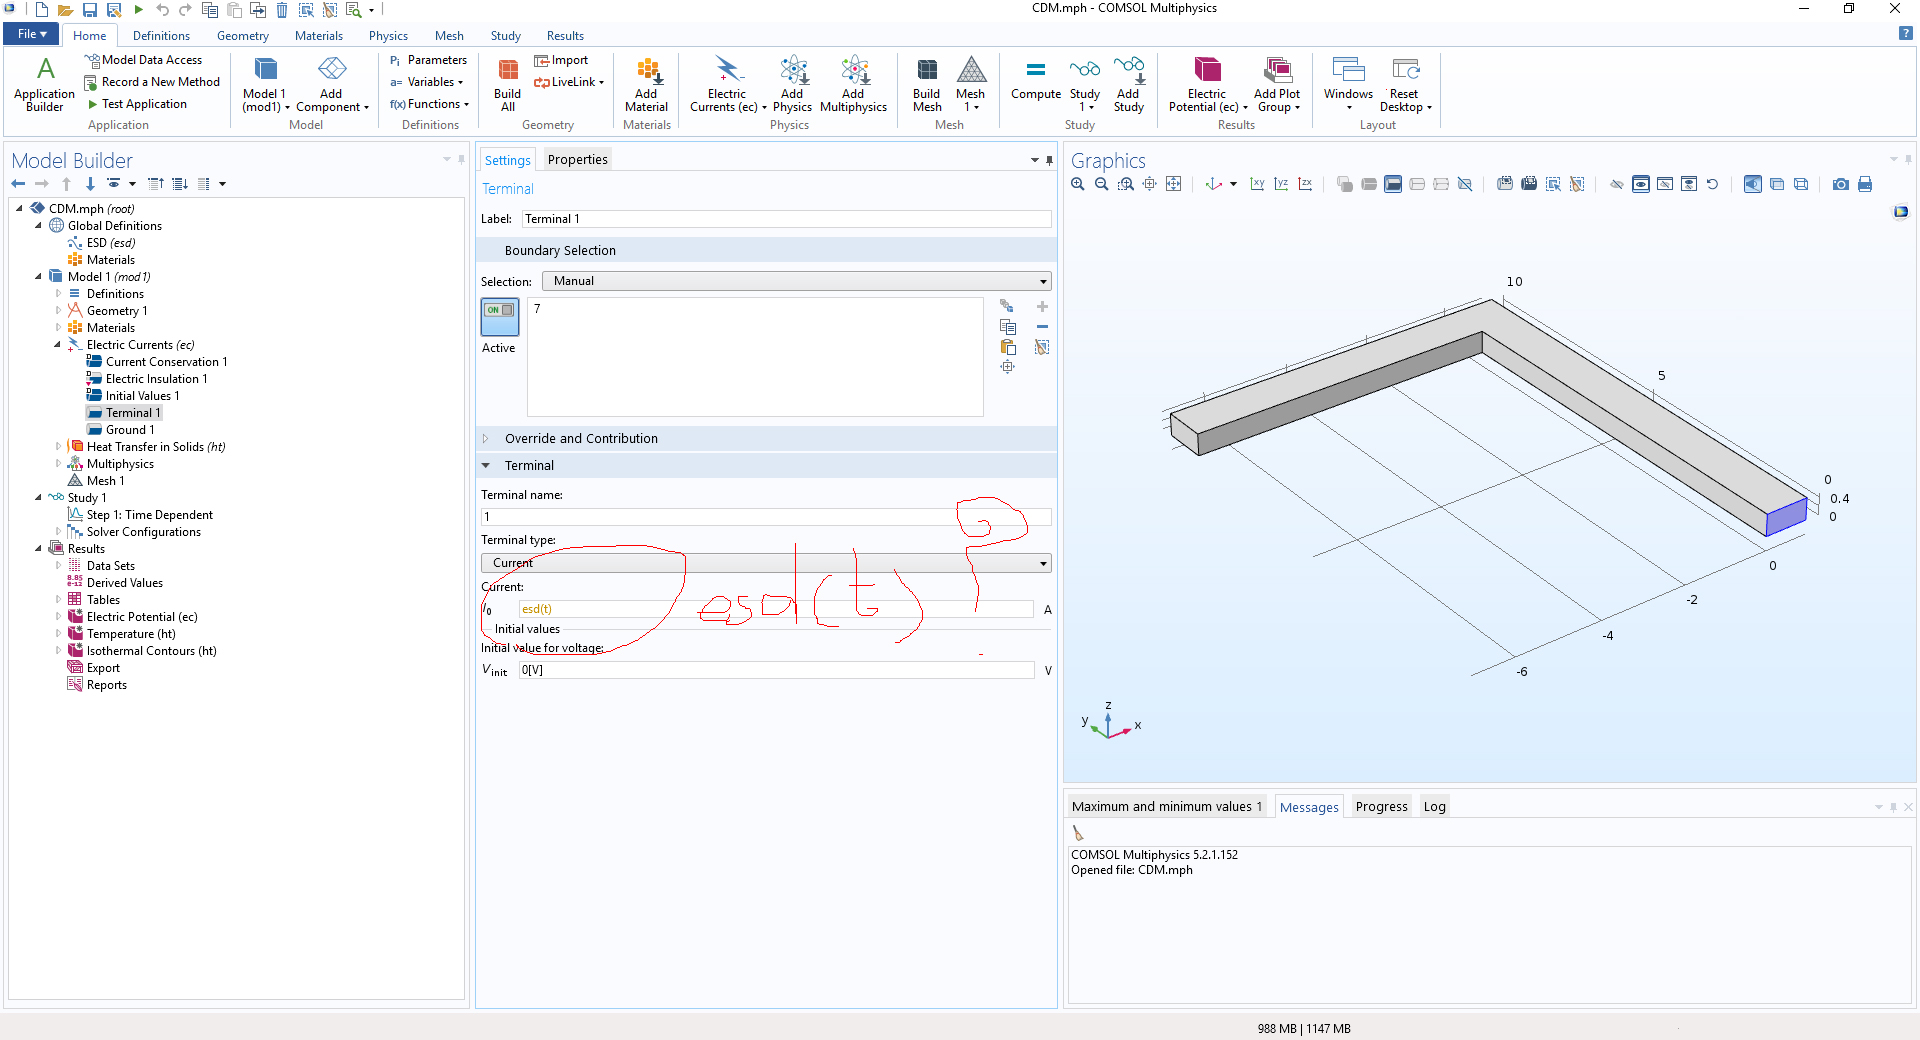Take a snapshot with the camera icon

1840,184
